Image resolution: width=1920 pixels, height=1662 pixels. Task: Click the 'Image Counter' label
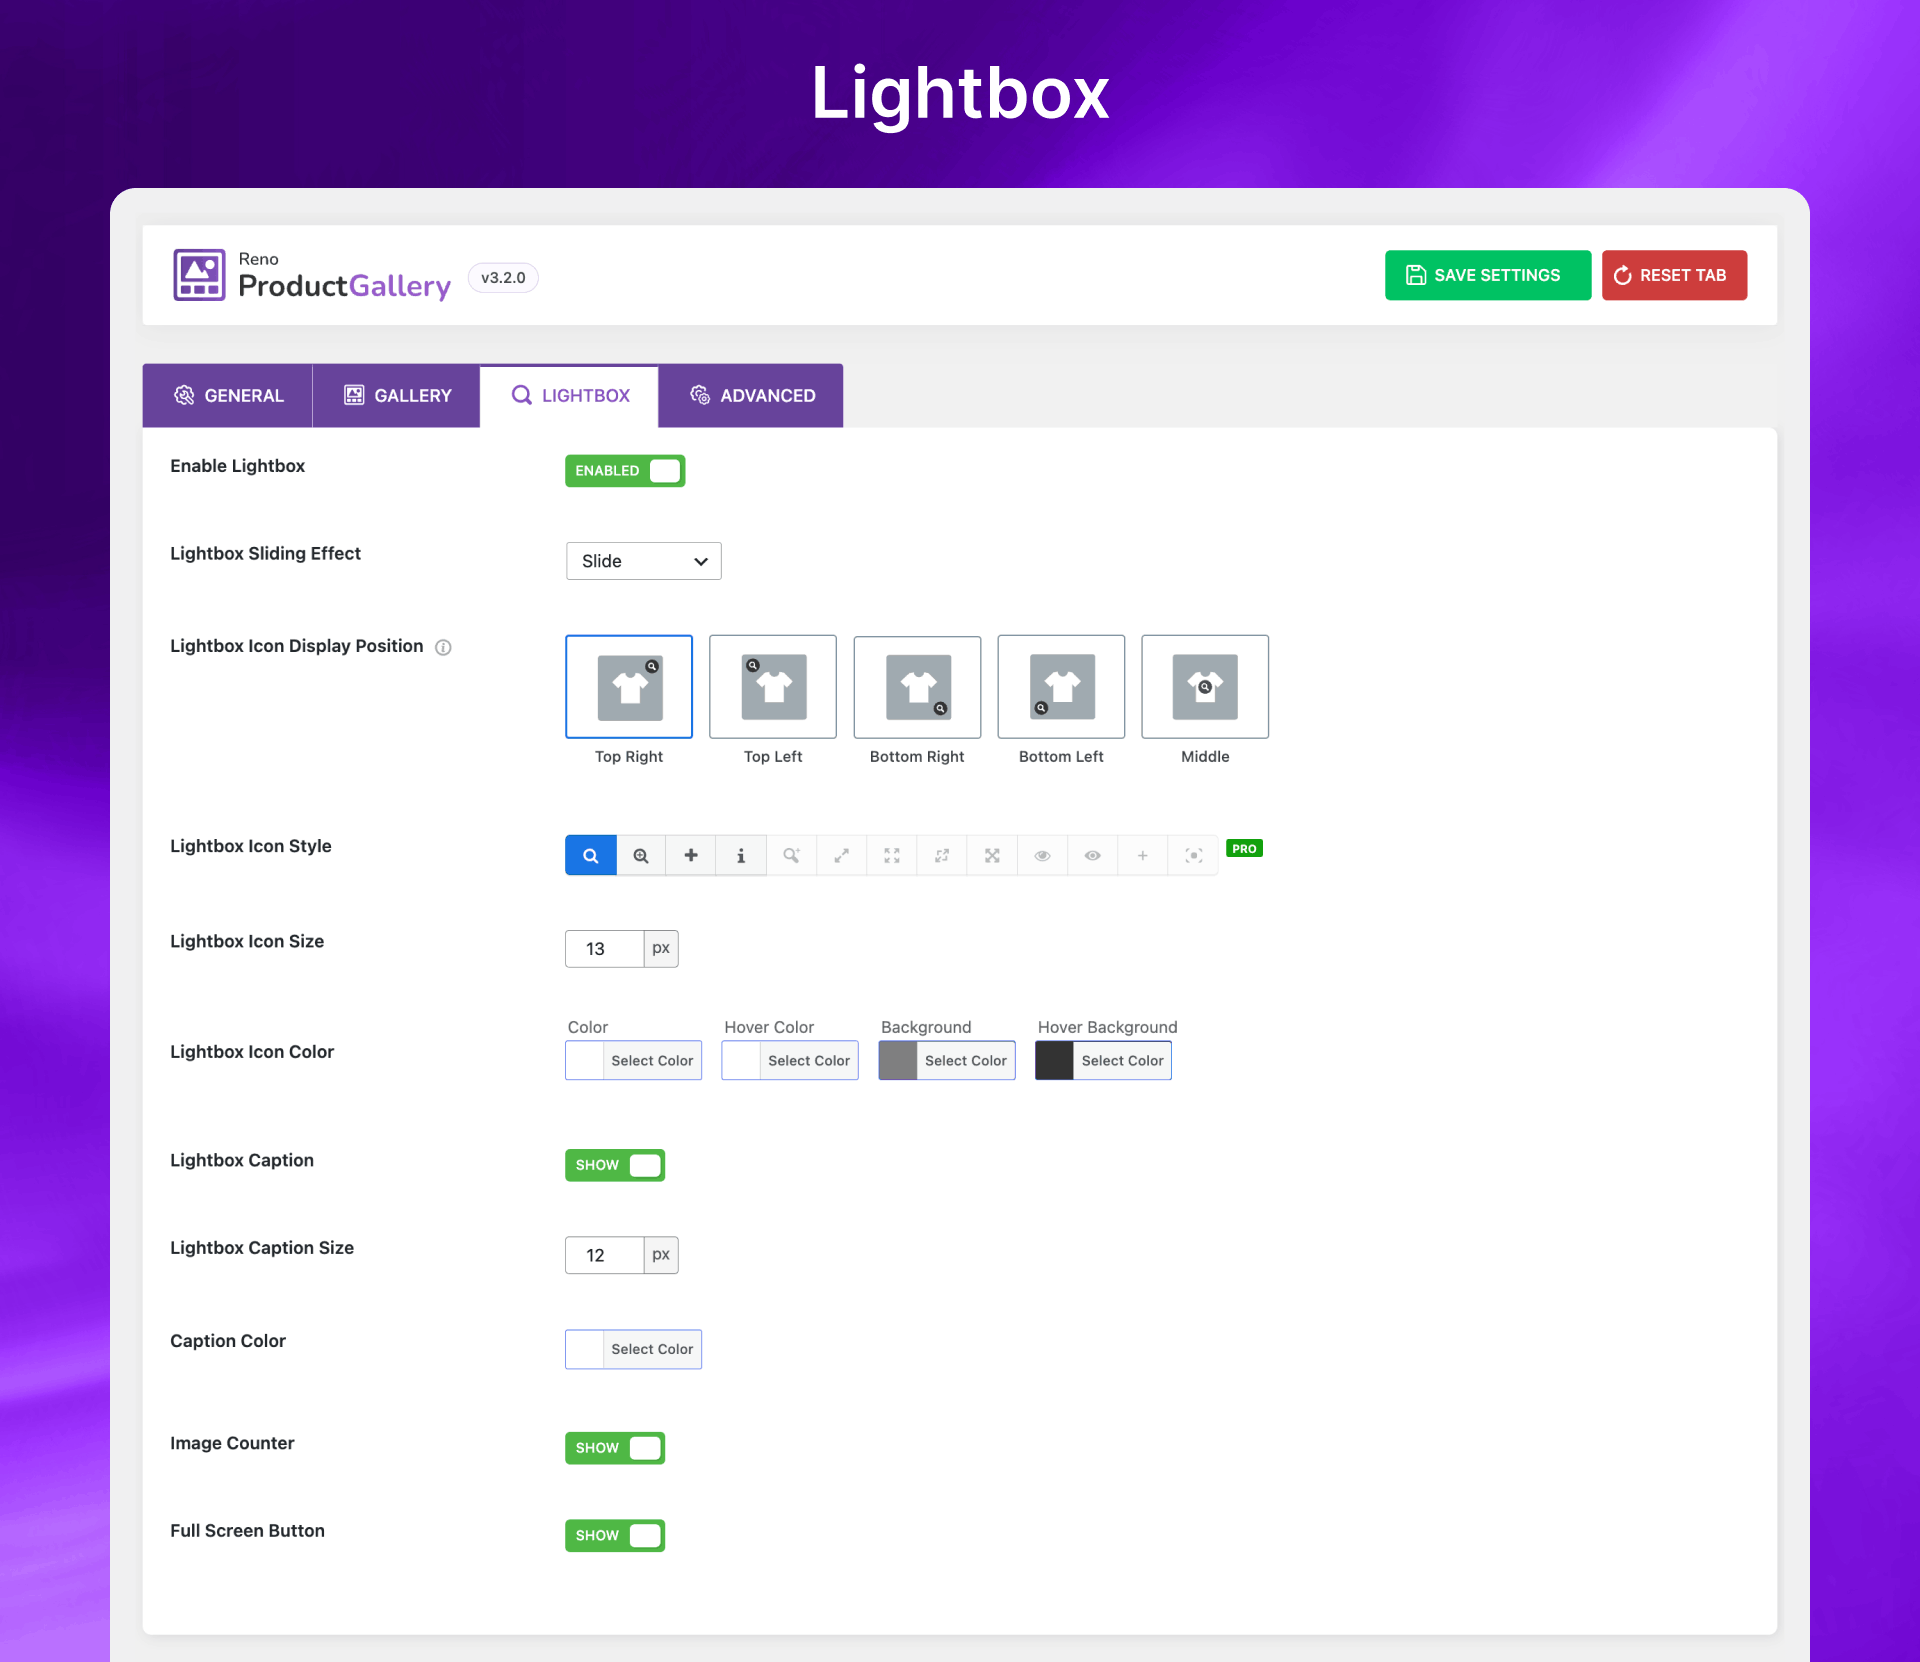[x=232, y=1443]
